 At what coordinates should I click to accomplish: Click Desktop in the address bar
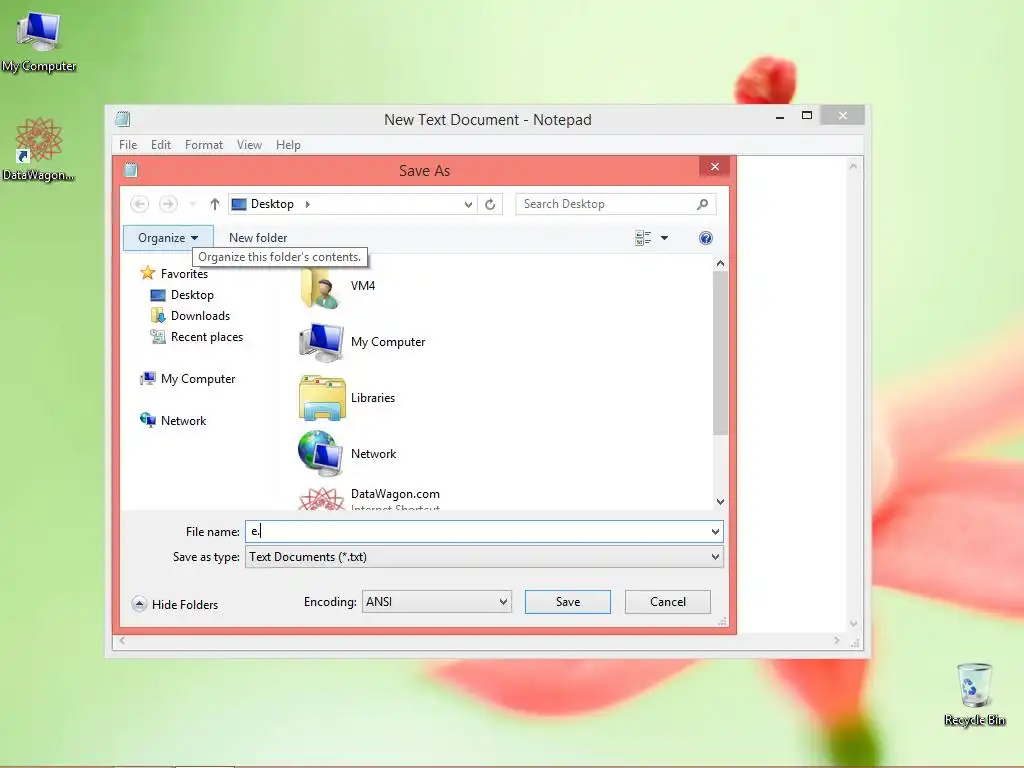point(272,204)
